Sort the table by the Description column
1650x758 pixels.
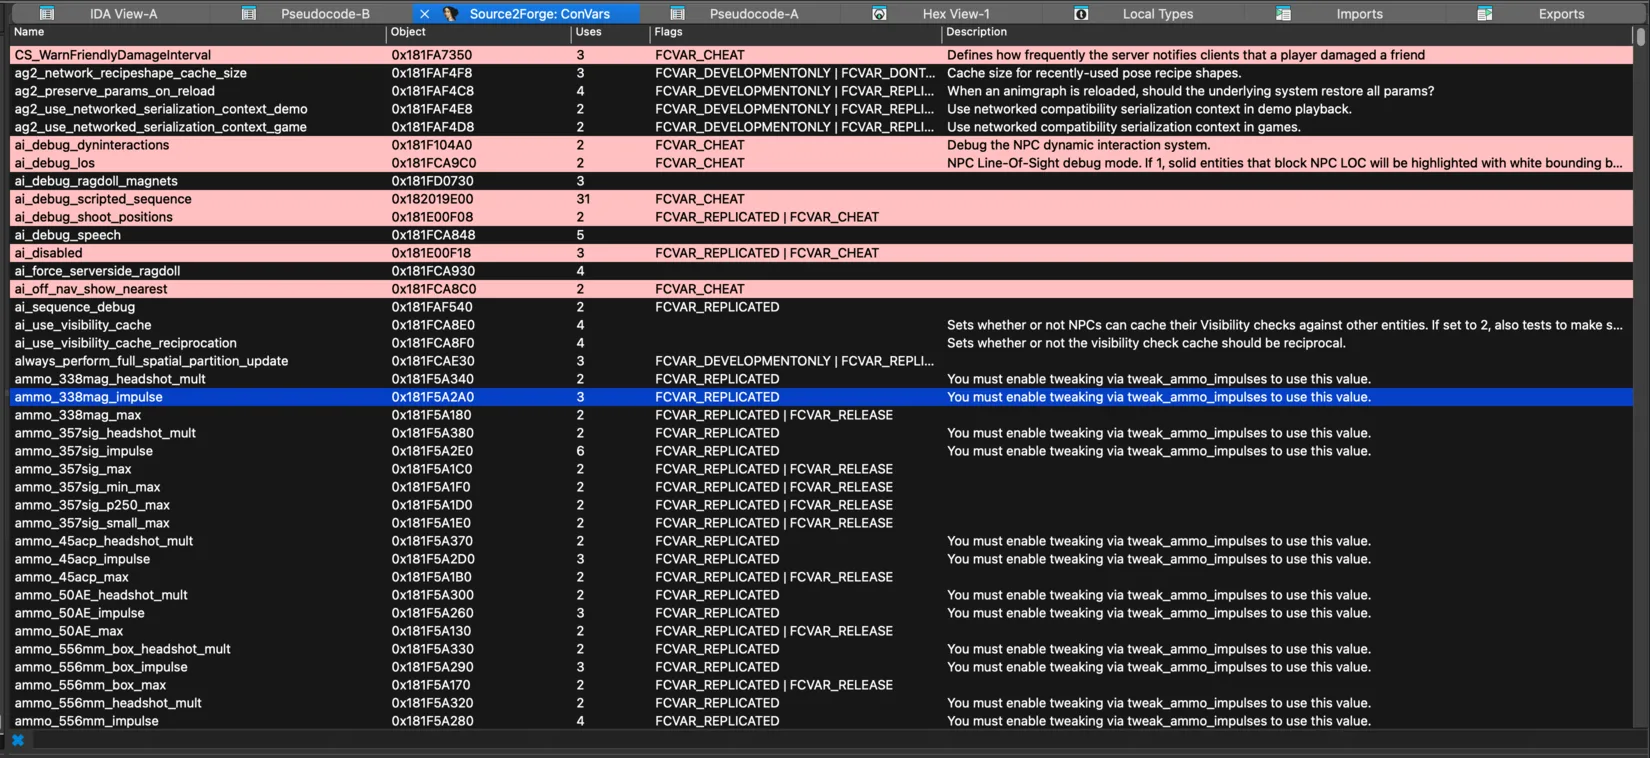tap(1287, 32)
